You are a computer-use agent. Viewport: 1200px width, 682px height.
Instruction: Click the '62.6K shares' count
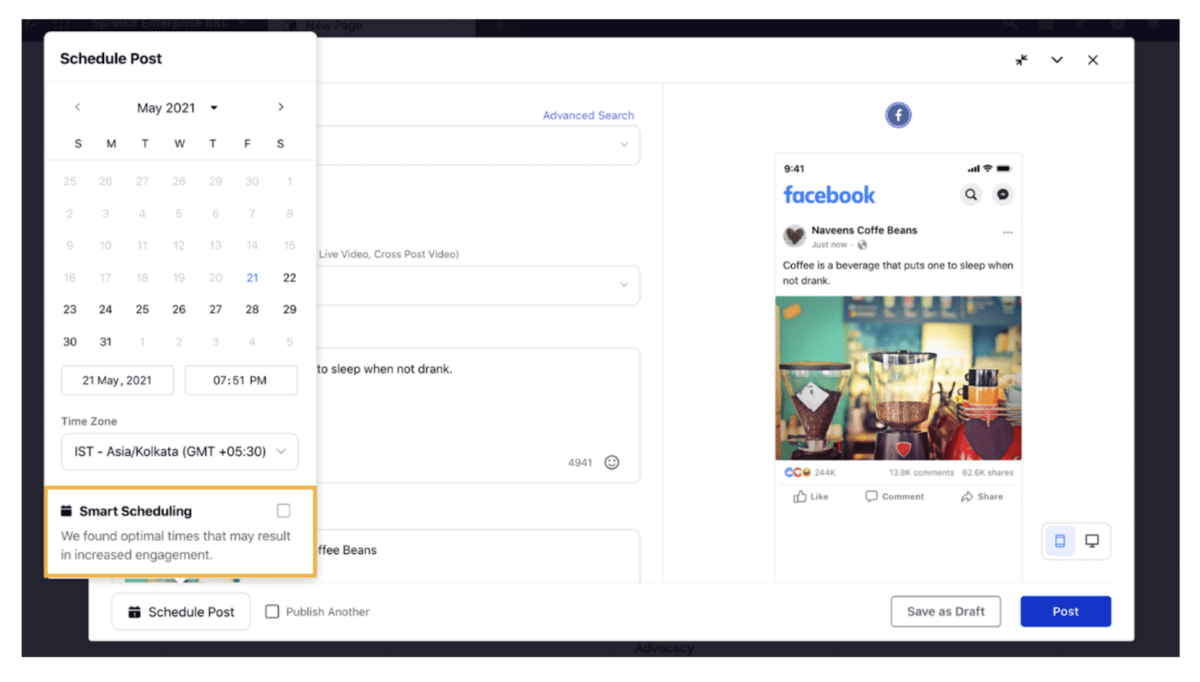988,472
